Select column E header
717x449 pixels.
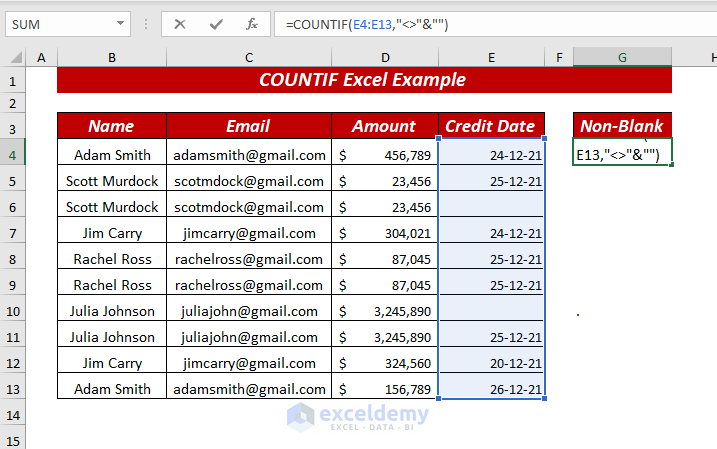click(x=492, y=58)
